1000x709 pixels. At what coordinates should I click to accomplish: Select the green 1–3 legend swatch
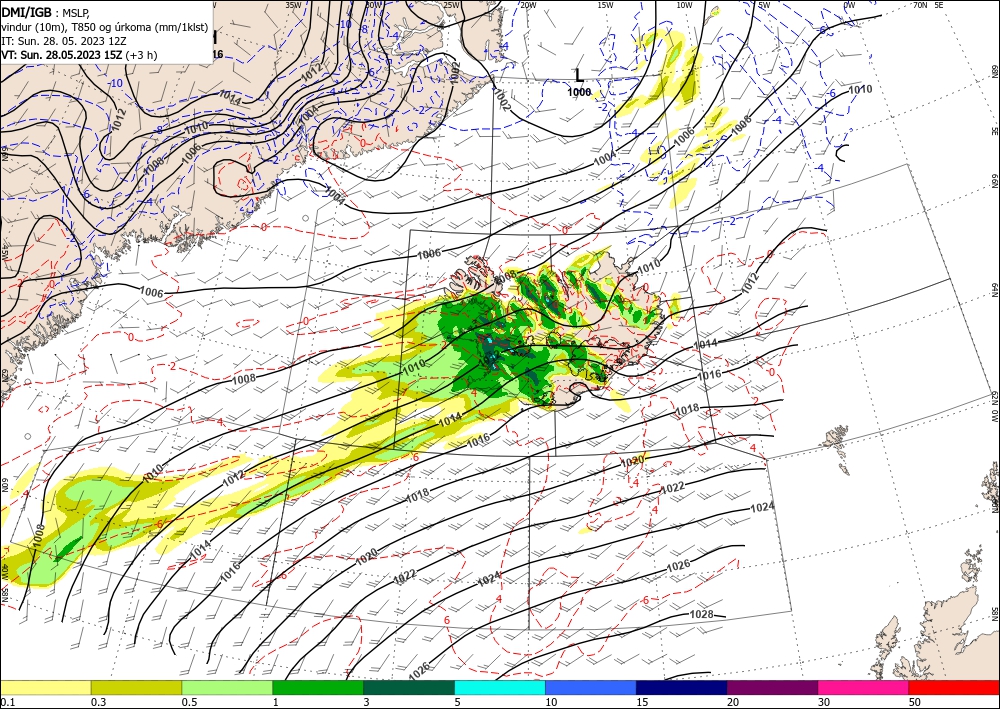coord(318,687)
